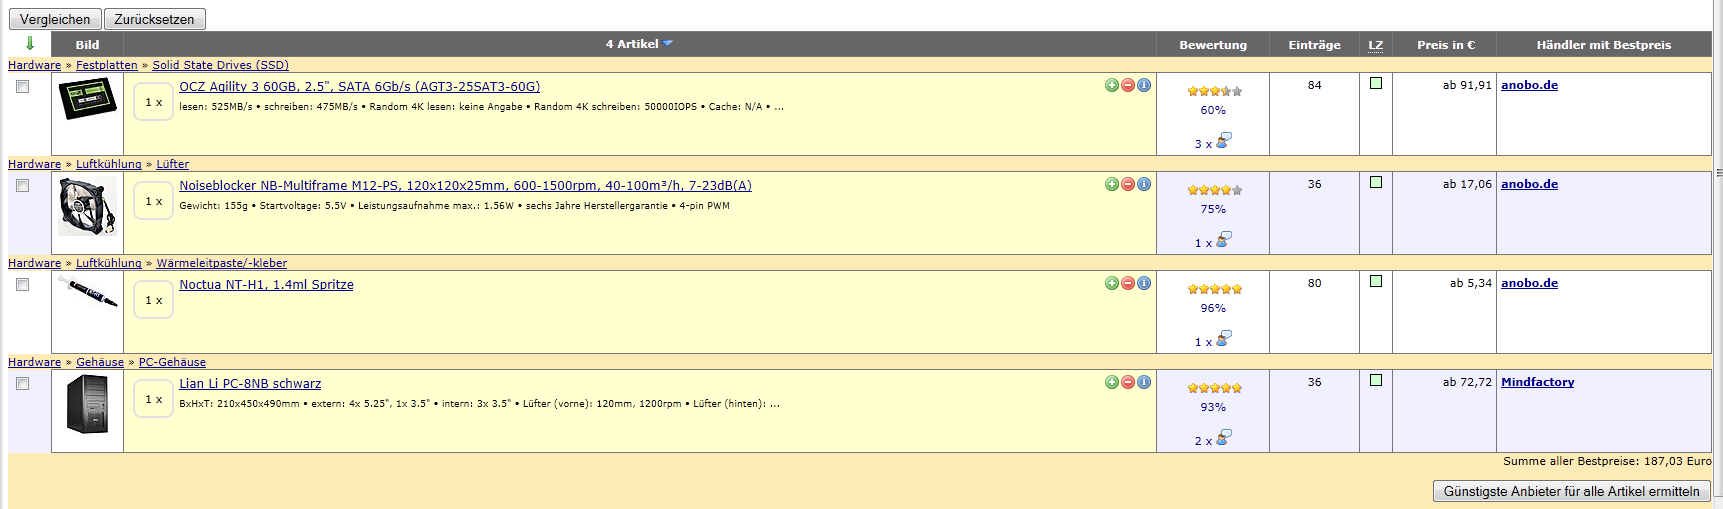
Task: Click the green plus icon for Lian Li PC-8NB
Action: [x=1112, y=382]
